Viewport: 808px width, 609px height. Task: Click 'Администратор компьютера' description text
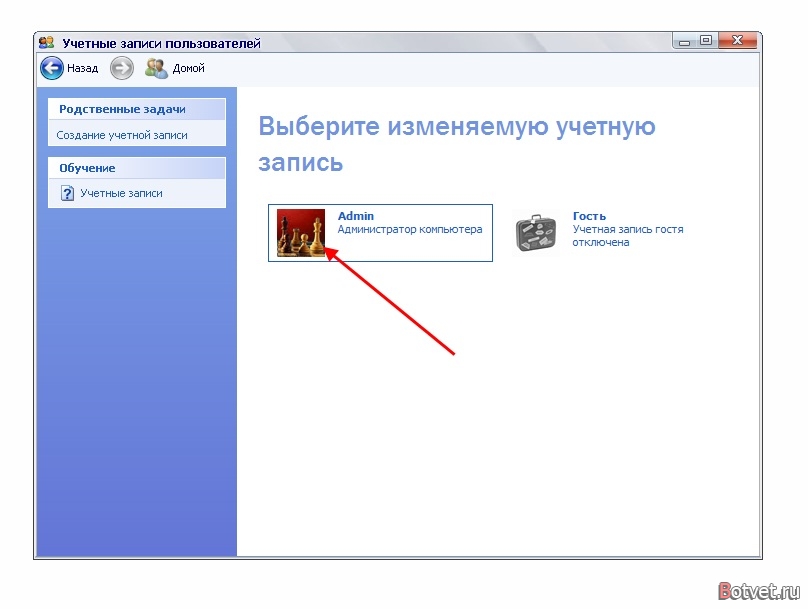click(x=410, y=229)
